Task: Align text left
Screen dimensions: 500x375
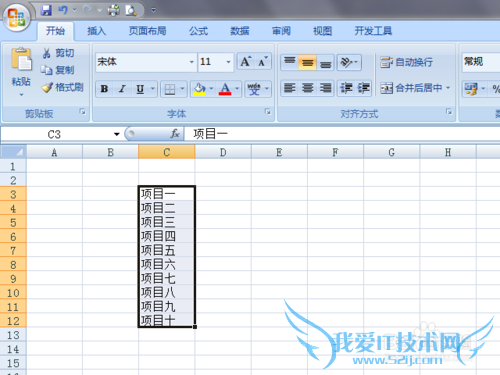Action: 289,88
